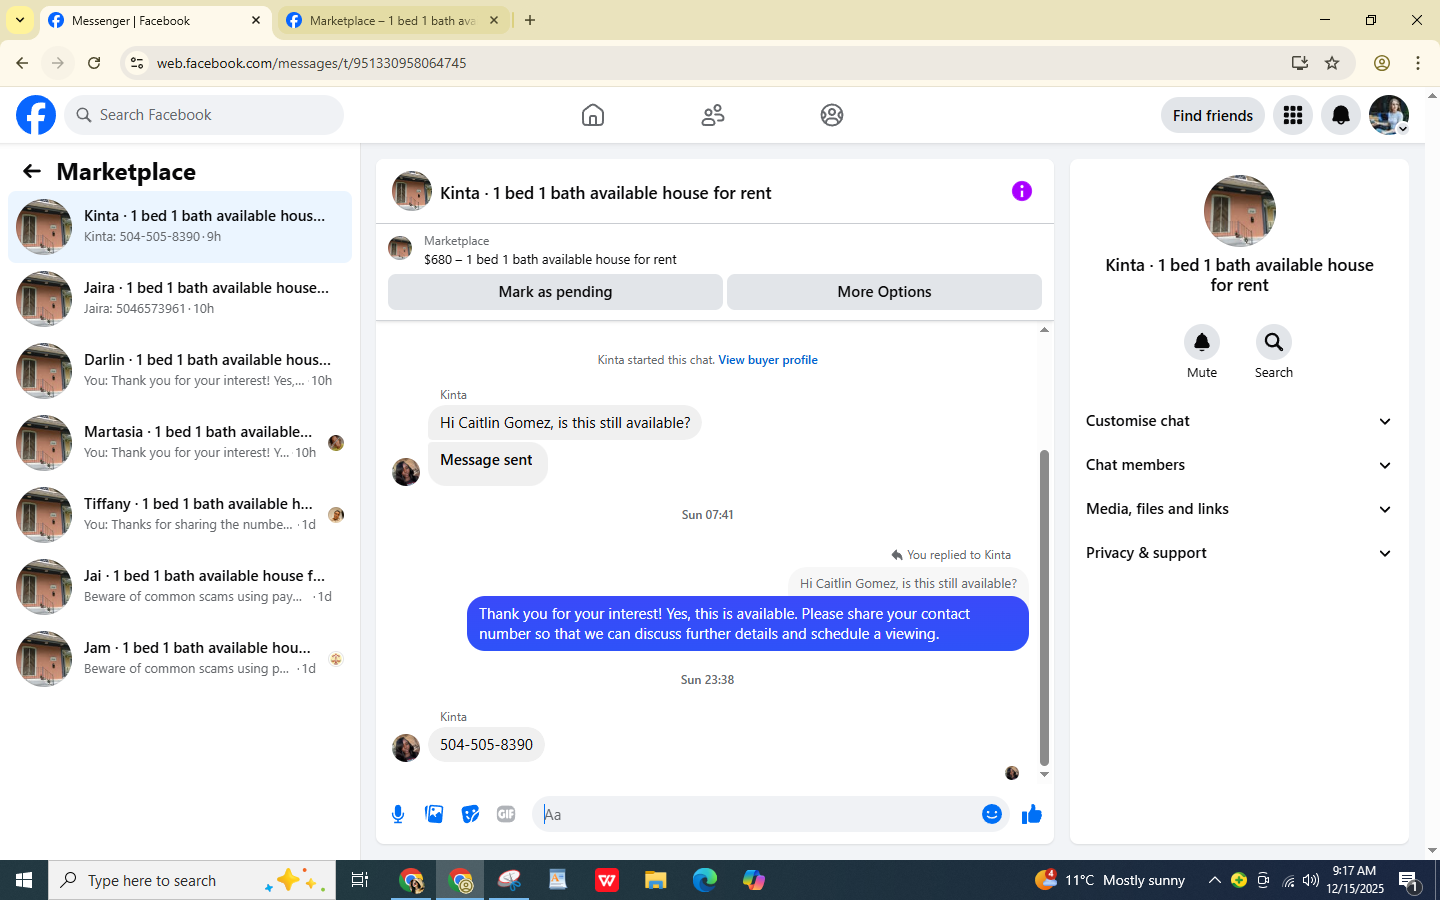
Task: Open the View buyer profile link
Action: pos(768,360)
